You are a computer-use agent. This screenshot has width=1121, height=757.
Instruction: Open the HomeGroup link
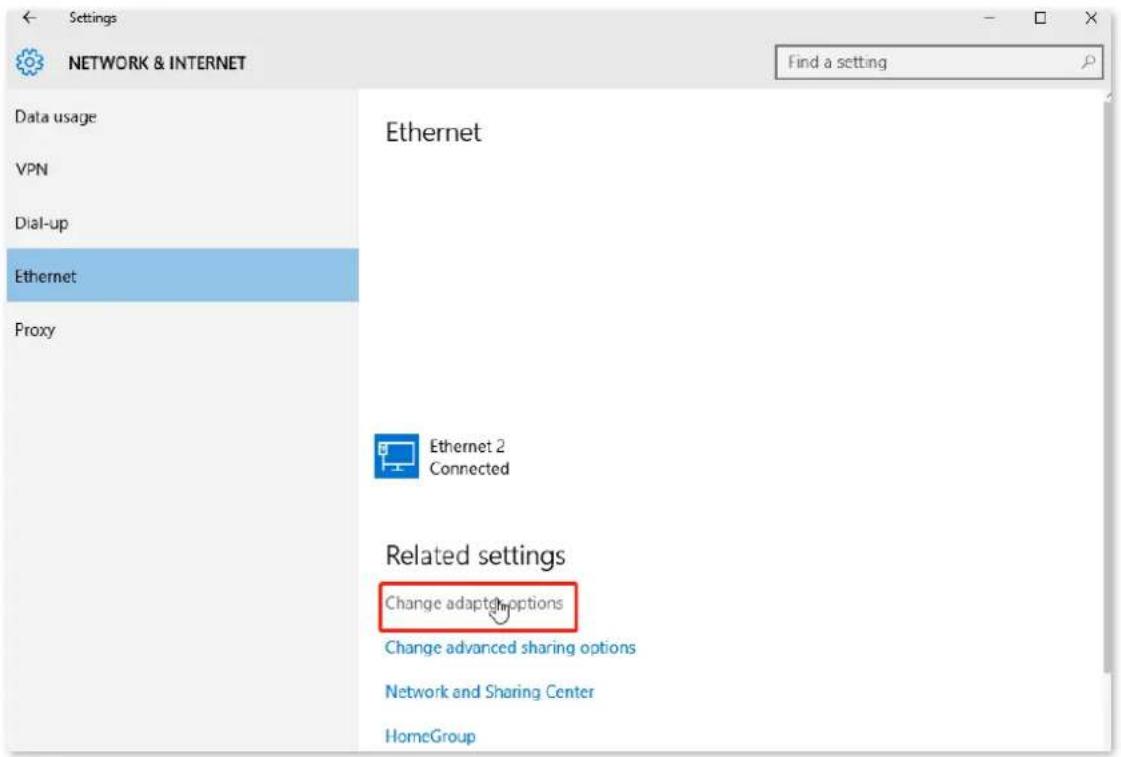(x=430, y=736)
